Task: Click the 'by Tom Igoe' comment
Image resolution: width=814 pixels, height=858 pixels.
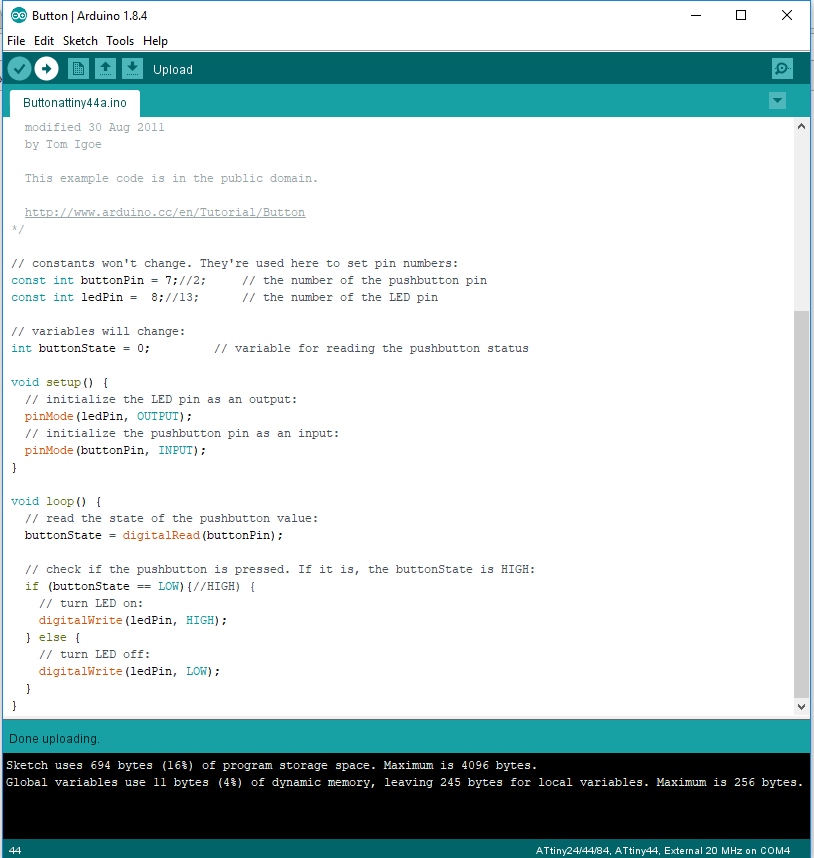Action: pos(63,144)
